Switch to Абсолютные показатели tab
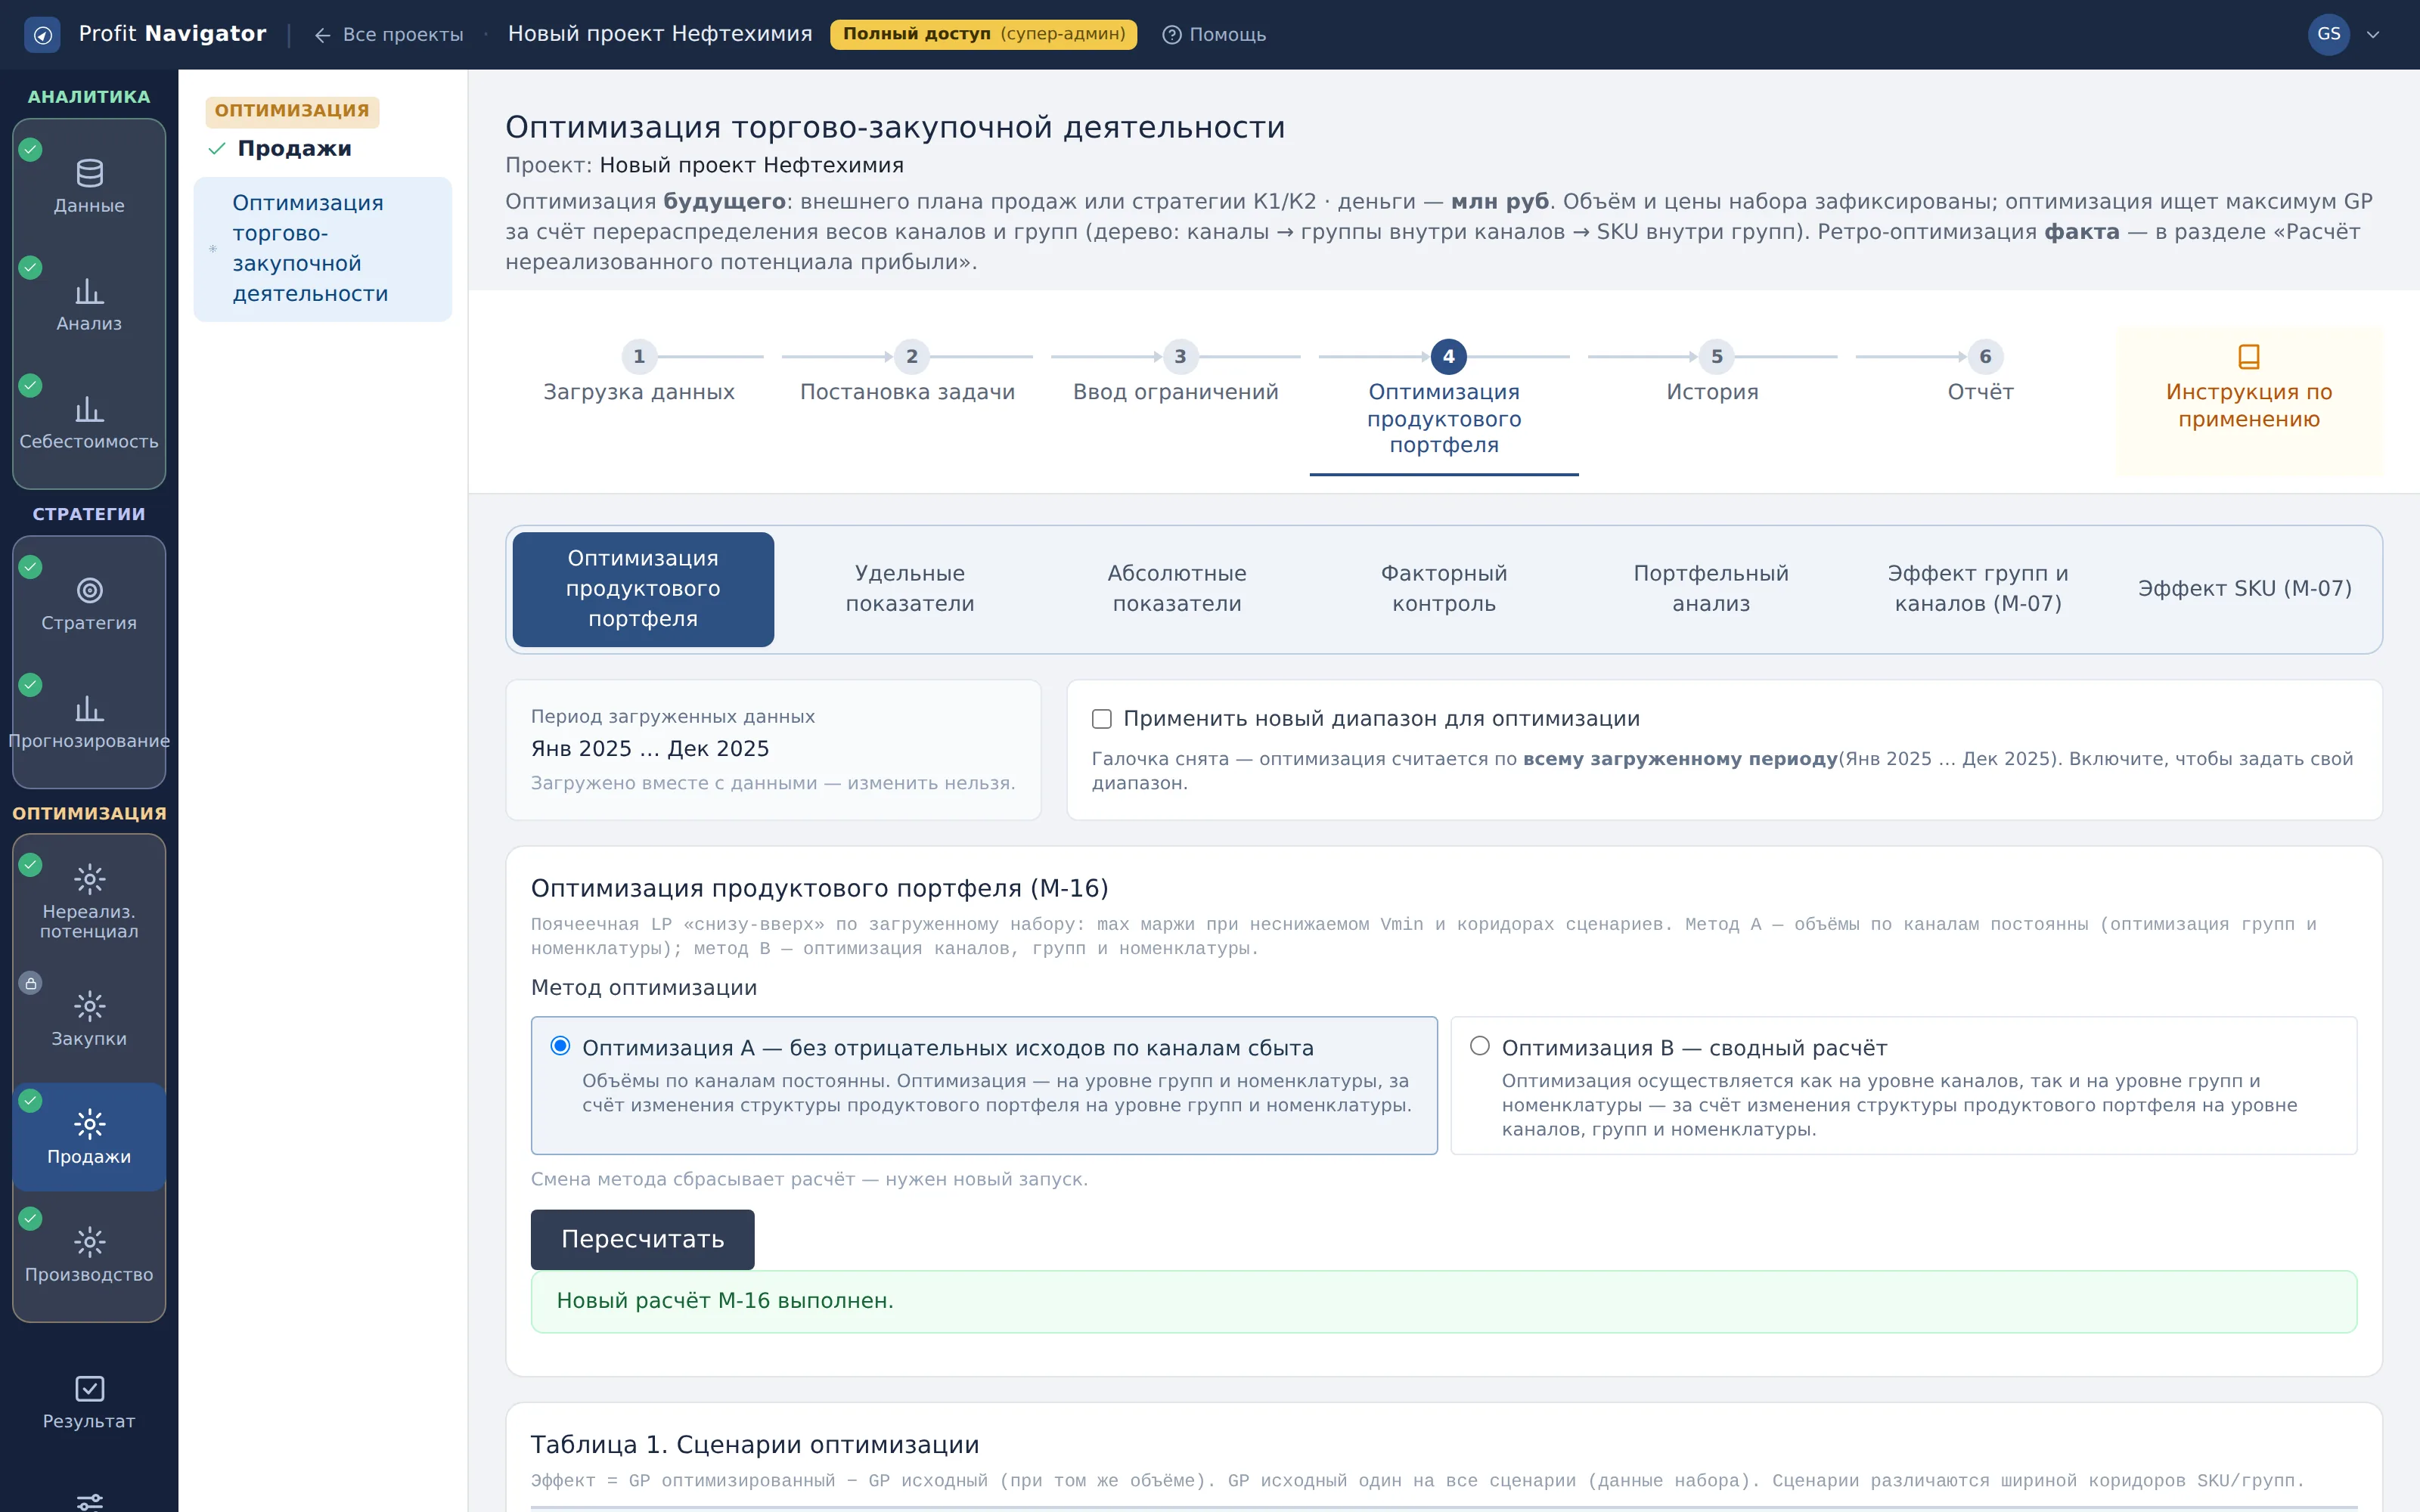The image size is (2420, 1512). pyautogui.click(x=1177, y=589)
